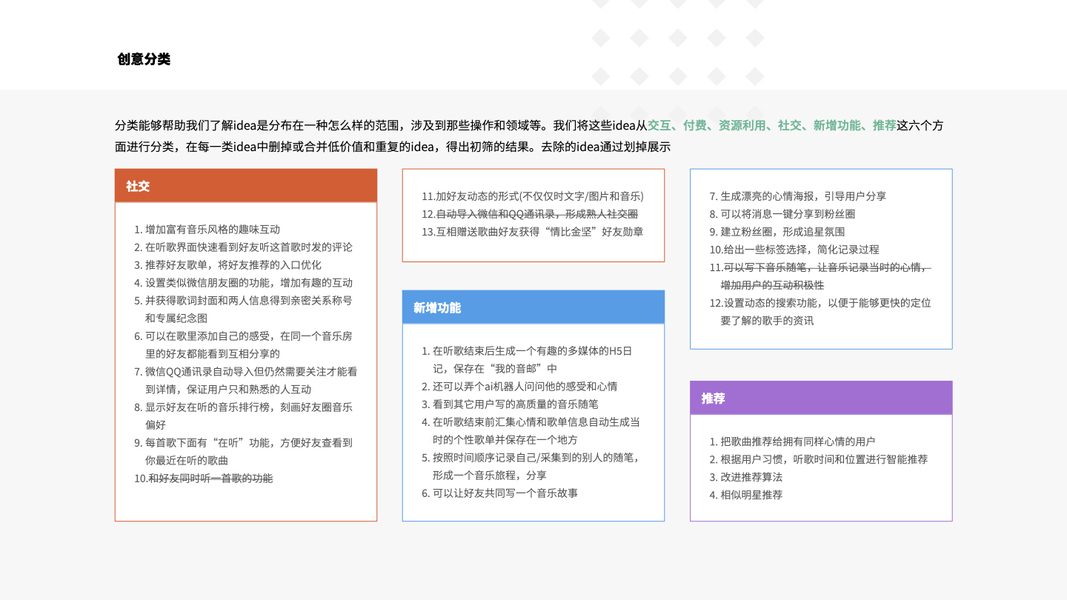Click the item "加好友动态的形式(不仅仅时文字/图片和音乐)"
The width and height of the screenshot is (1067, 600).
pyautogui.click(x=532, y=196)
